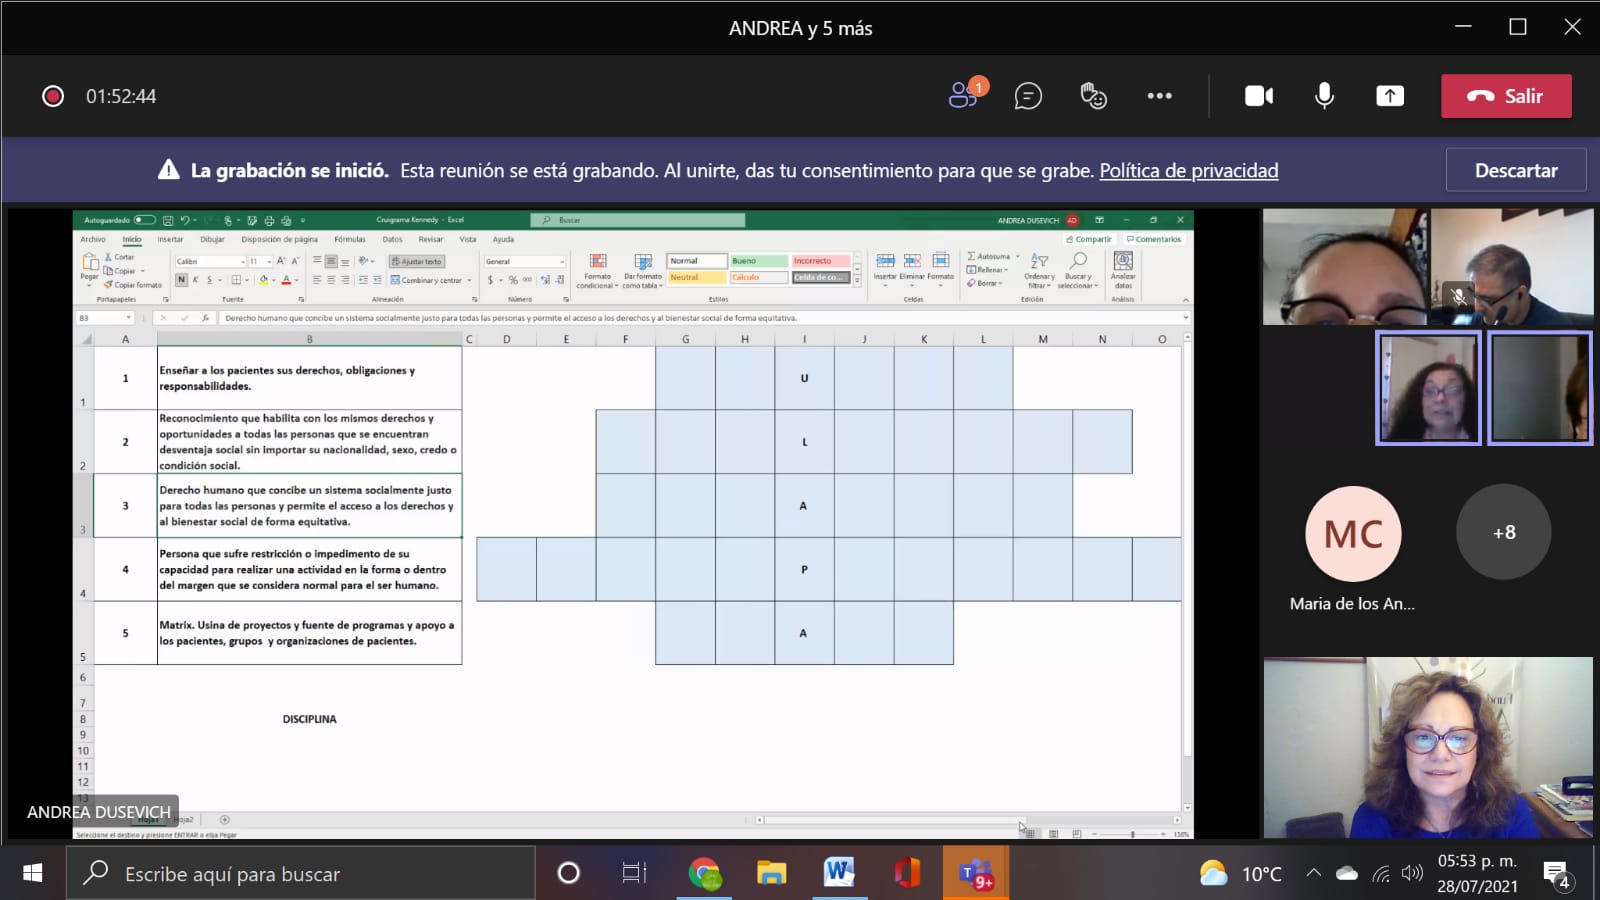Viewport: 1600px width, 900px height.
Task: Toggle the Teams camera
Action: [1259, 96]
